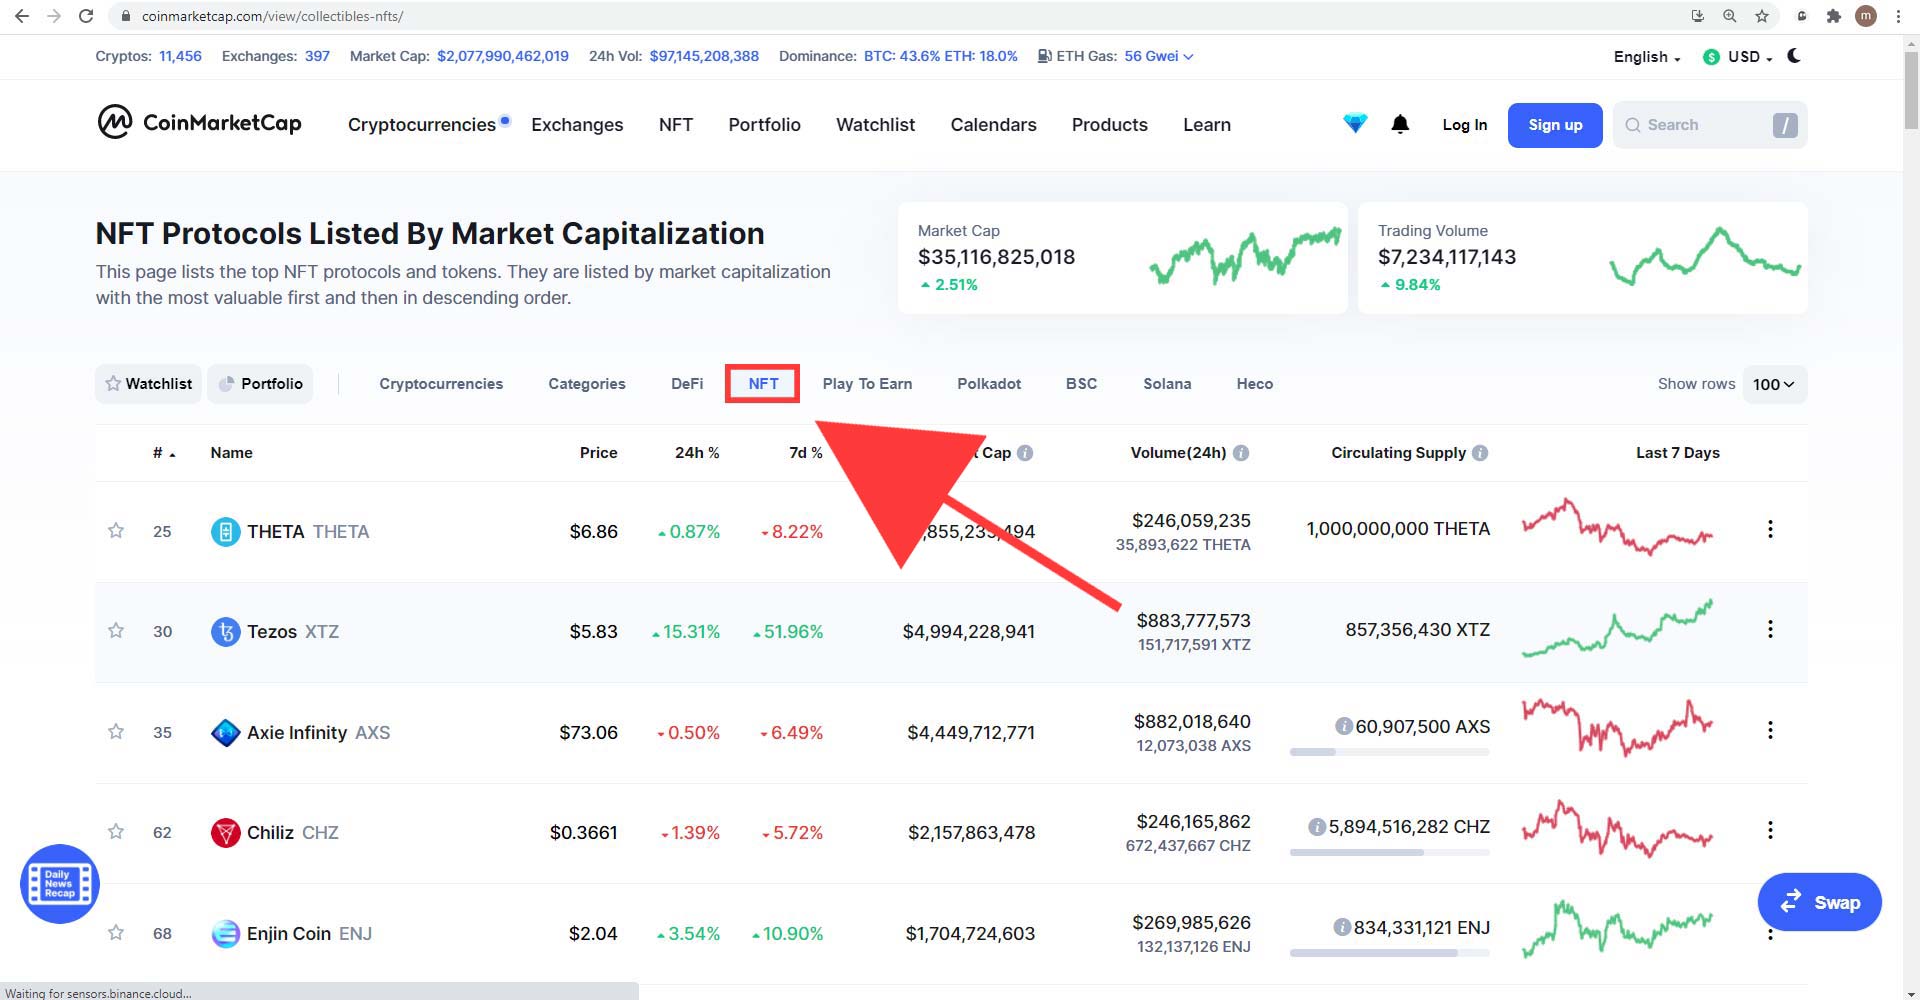Open Axie Infinity row options menu
Screen dimensions: 1920x1000
tap(1770, 730)
